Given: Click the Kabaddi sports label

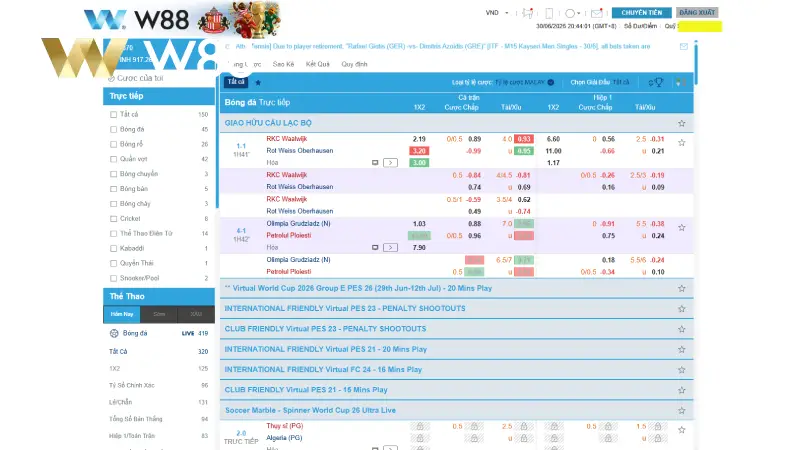Looking at the screenshot, I should (132, 248).
